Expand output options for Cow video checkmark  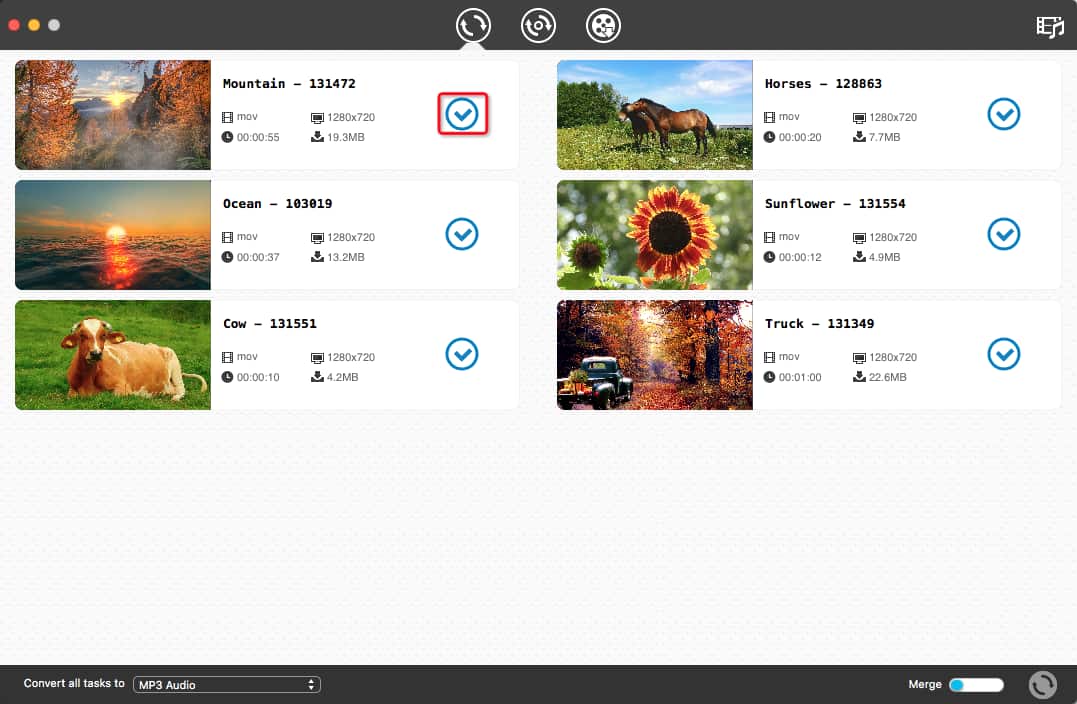[x=462, y=354]
